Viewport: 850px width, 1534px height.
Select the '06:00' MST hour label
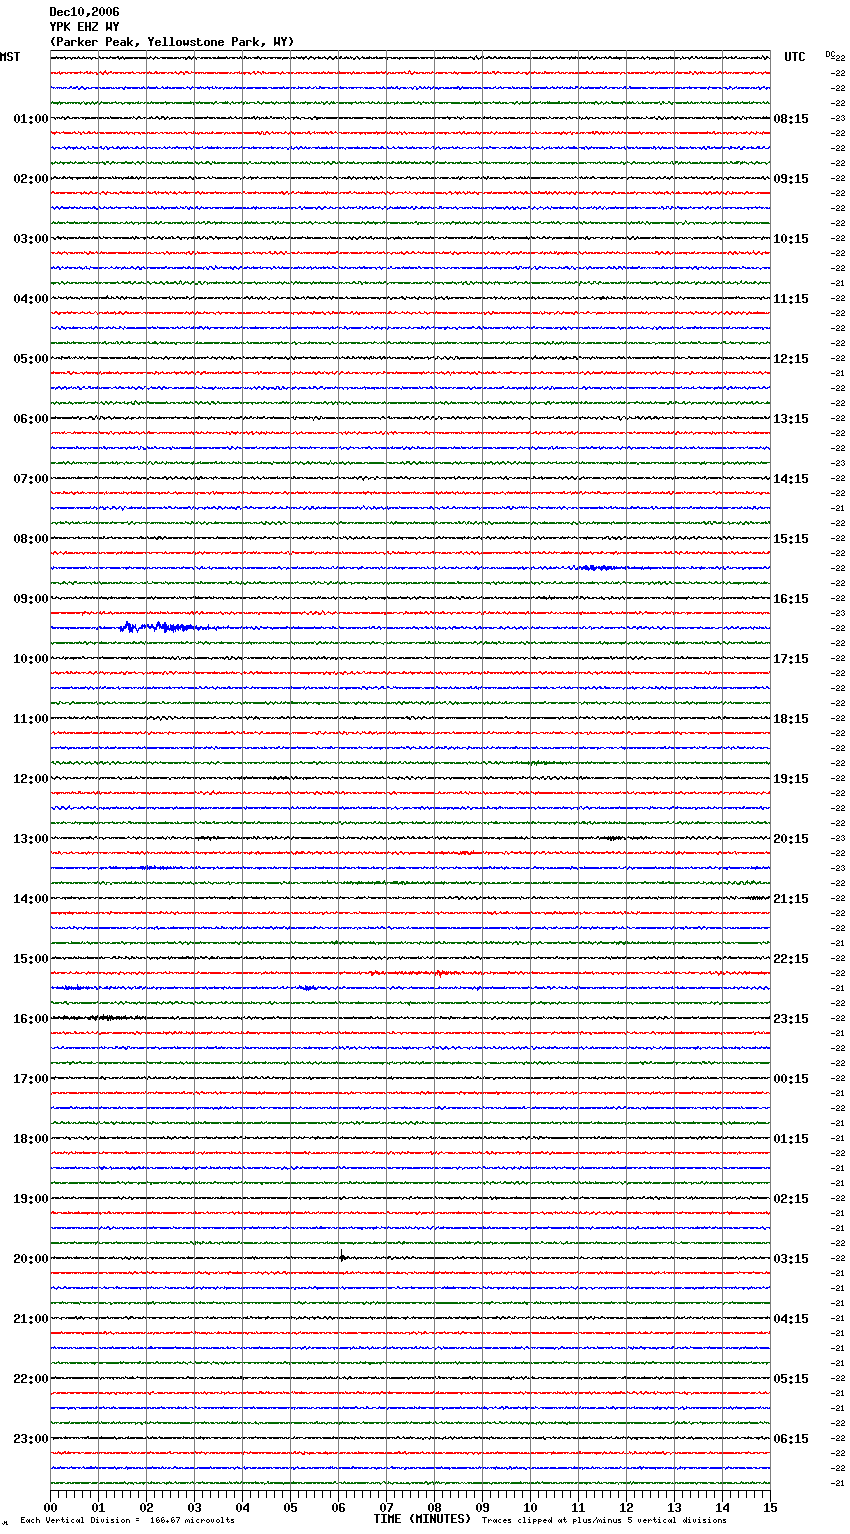(31, 419)
